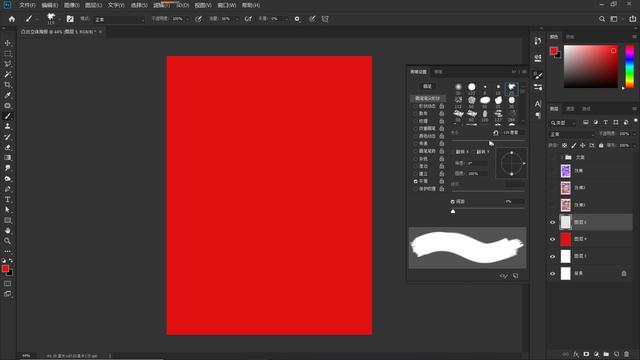Screen dimensions: 640x360
Task: Select the Magic Wand tool
Action: [7, 74]
